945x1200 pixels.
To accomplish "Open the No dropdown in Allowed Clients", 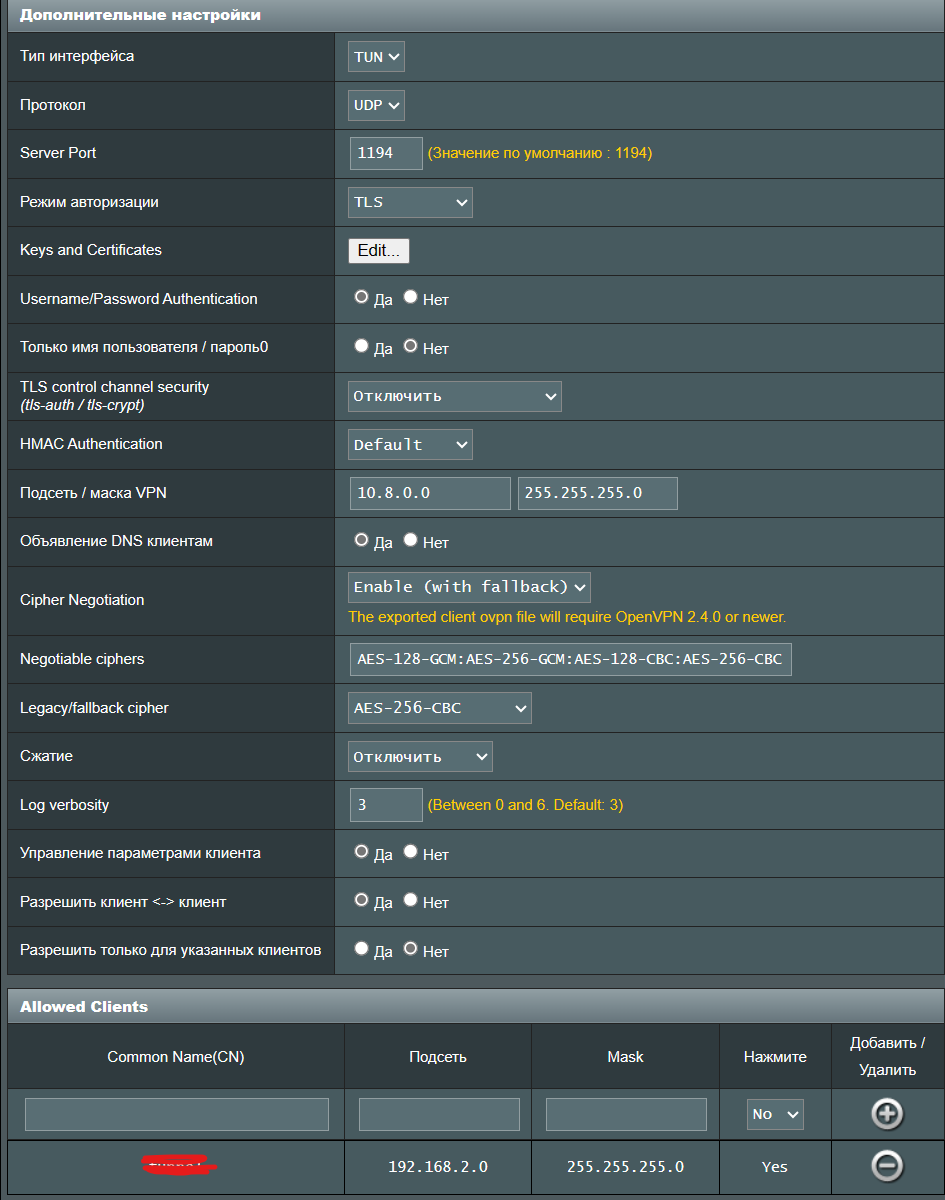I will point(776,1114).
